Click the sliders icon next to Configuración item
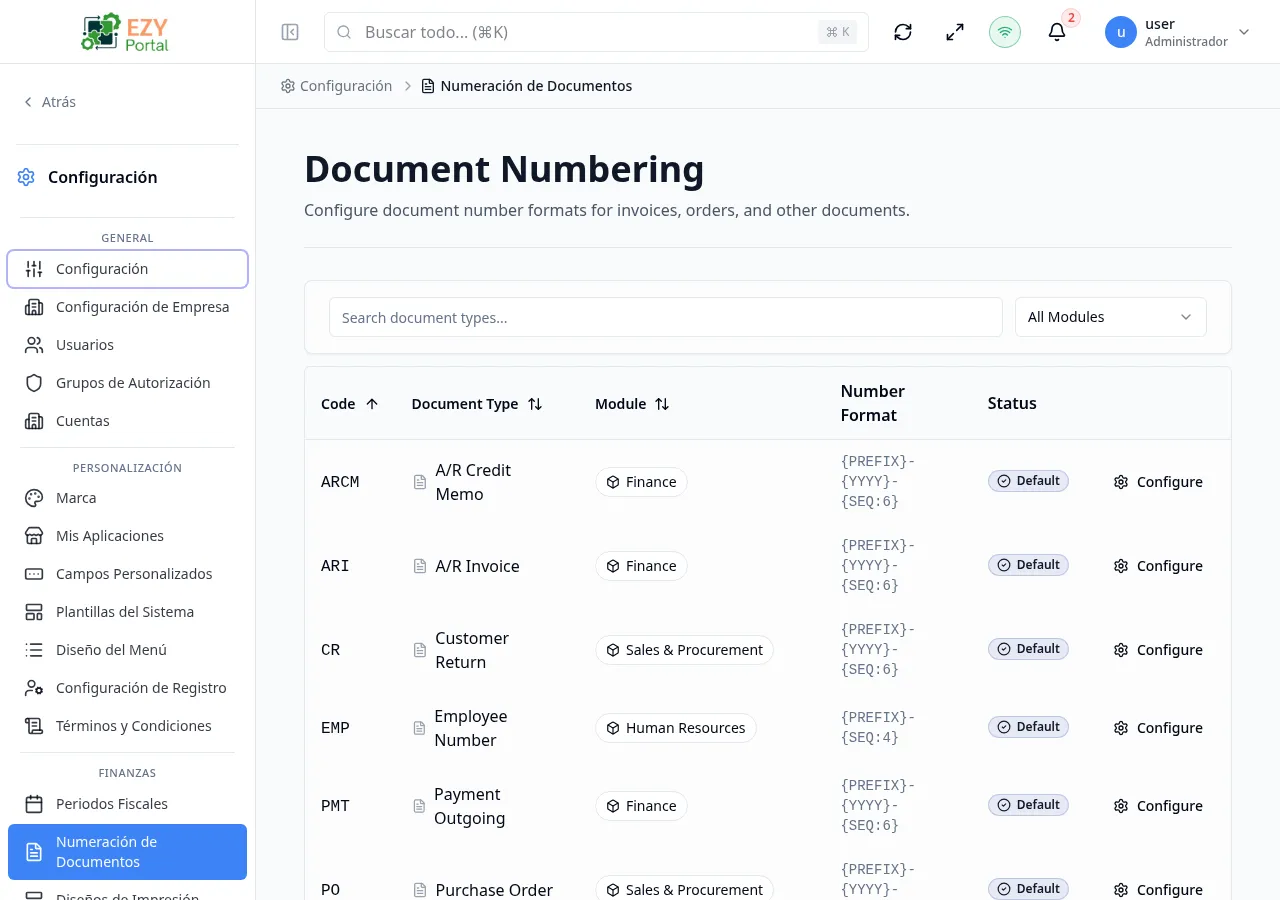 34,269
